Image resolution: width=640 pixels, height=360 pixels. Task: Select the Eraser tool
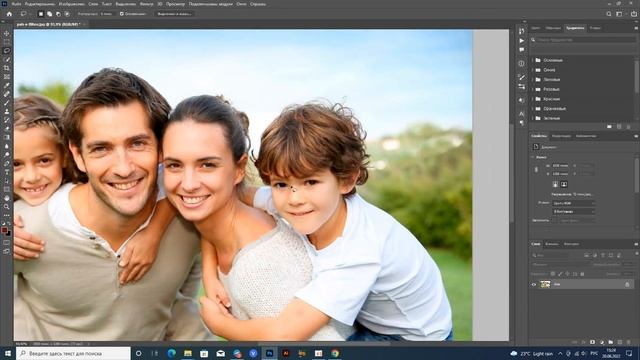coord(7,129)
